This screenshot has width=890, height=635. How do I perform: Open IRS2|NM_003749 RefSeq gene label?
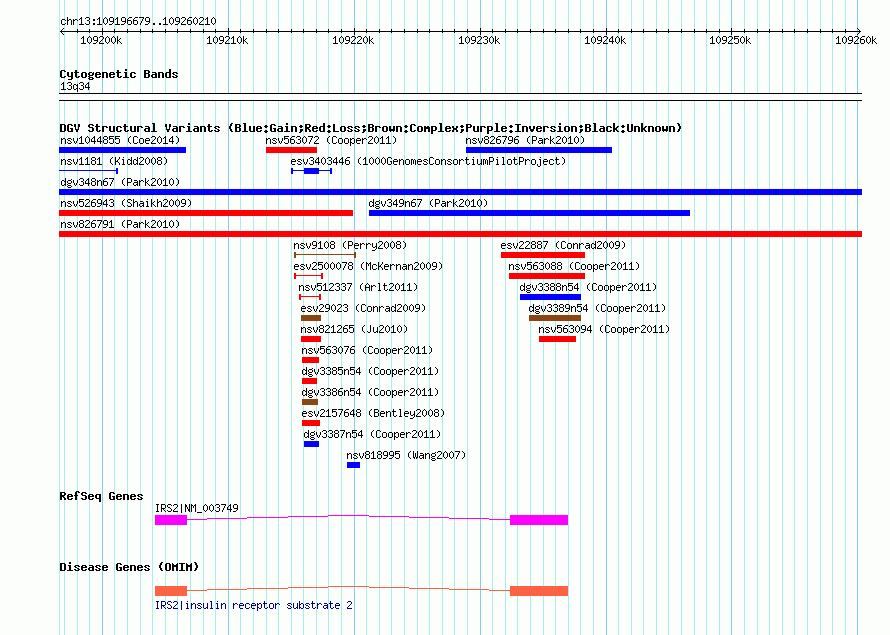[x=197, y=508]
